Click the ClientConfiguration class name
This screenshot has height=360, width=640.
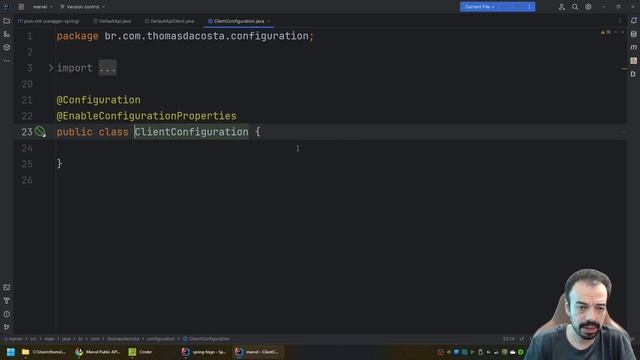point(191,132)
